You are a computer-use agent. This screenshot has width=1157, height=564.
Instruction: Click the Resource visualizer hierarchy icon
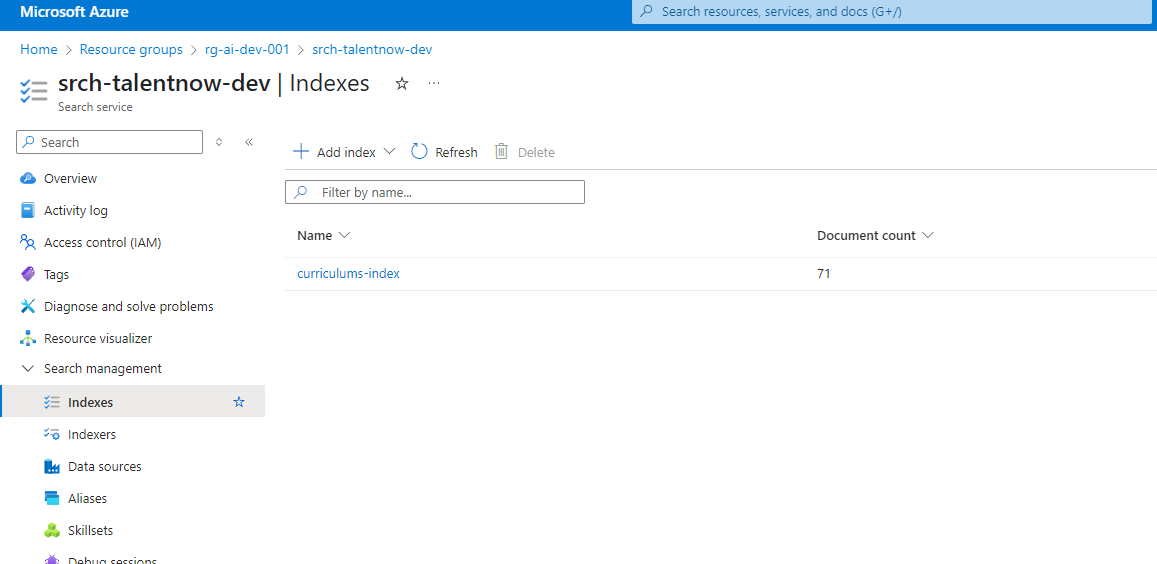coord(28,339)
